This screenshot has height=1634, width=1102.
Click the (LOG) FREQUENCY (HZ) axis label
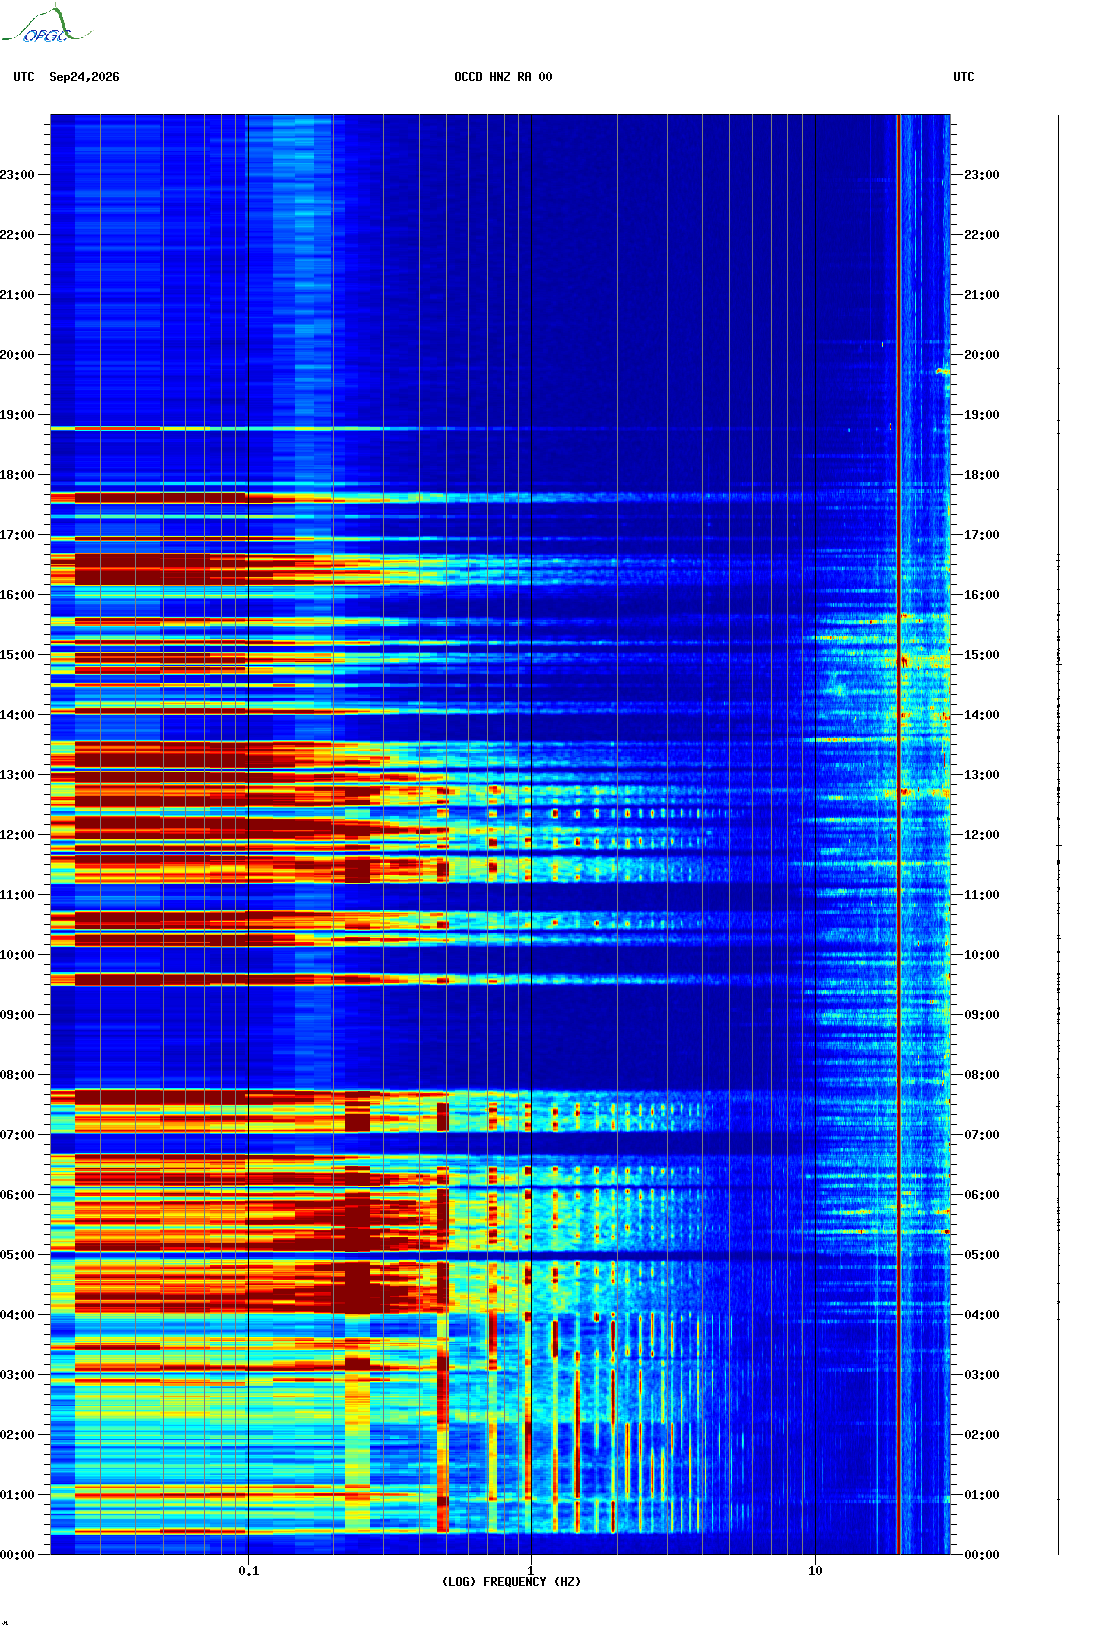[x=511, y=1582]
